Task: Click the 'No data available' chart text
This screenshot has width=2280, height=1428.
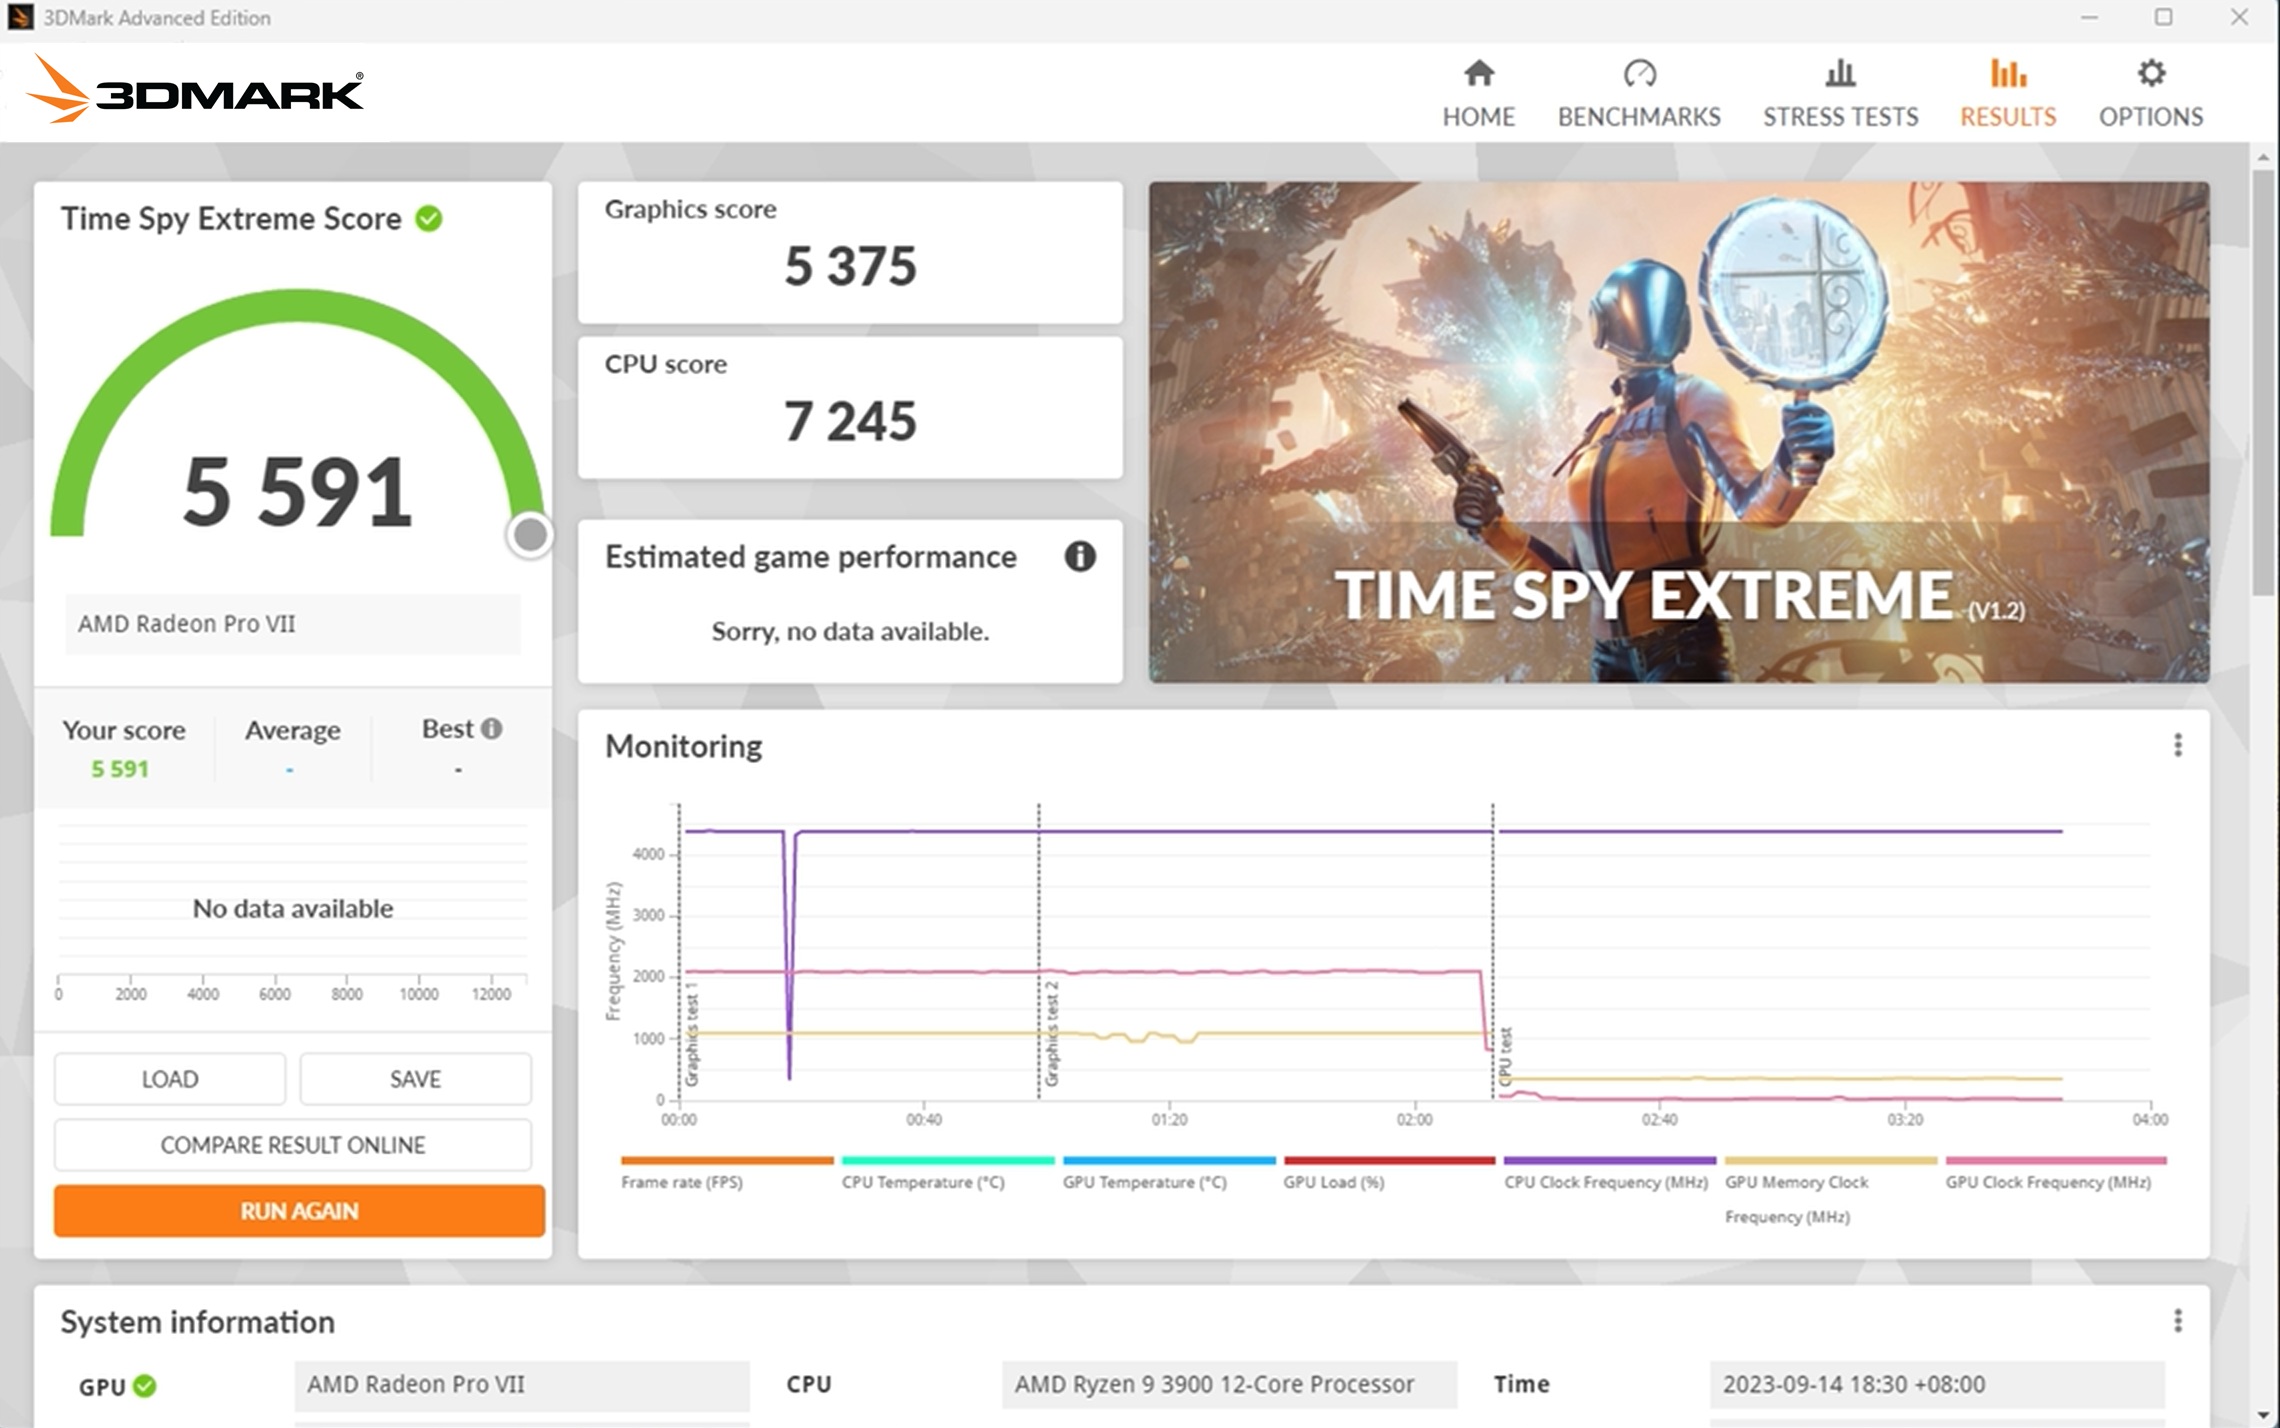Action: point(293,908)
